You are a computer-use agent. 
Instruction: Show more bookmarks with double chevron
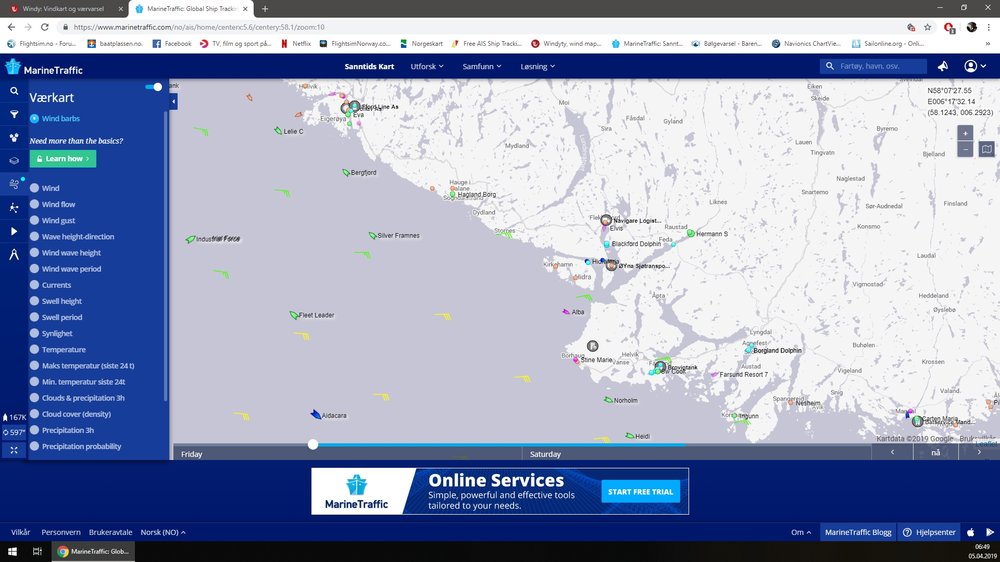point(988,43)
